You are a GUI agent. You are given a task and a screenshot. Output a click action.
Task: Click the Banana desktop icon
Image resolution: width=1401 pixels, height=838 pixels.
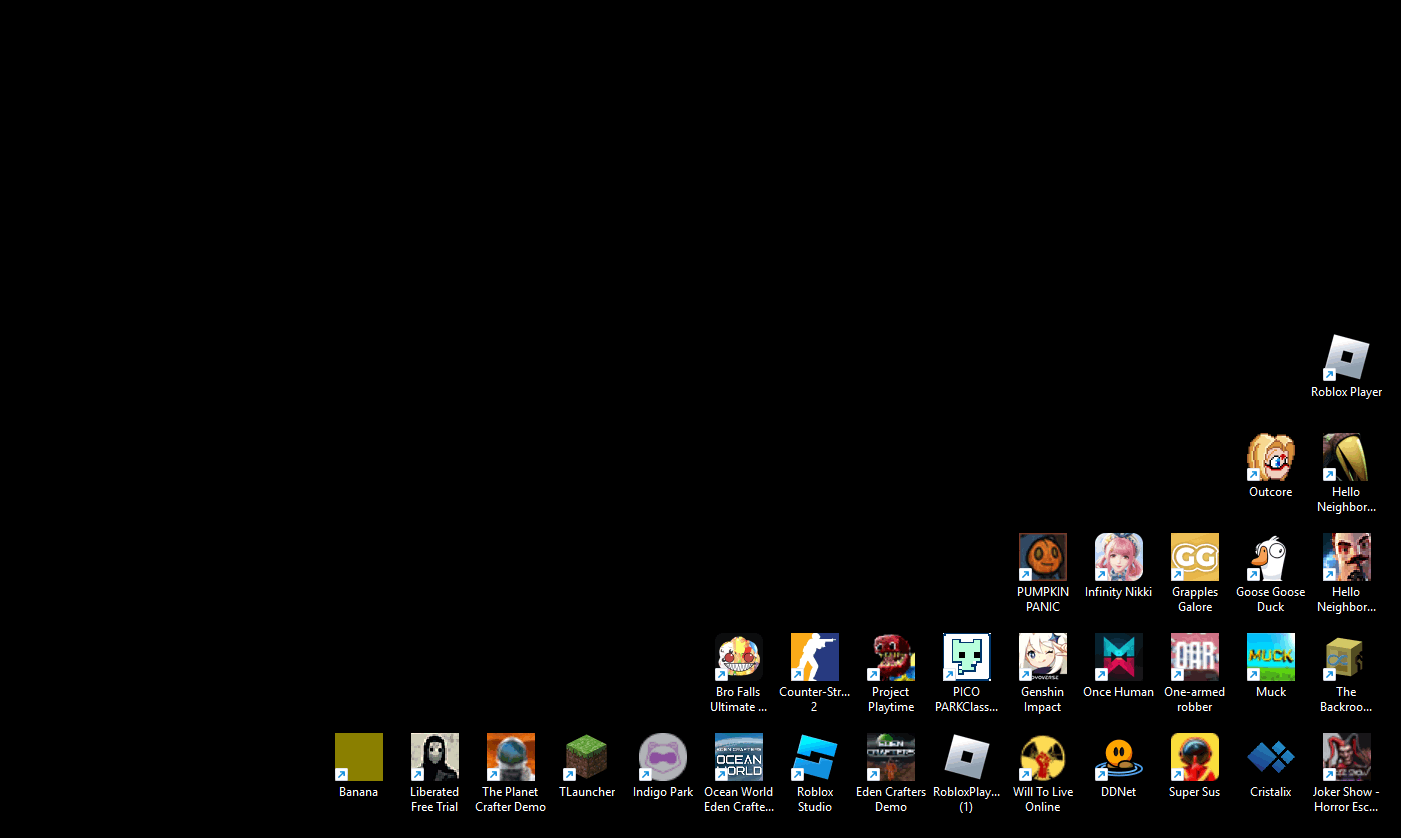(358, 757)
